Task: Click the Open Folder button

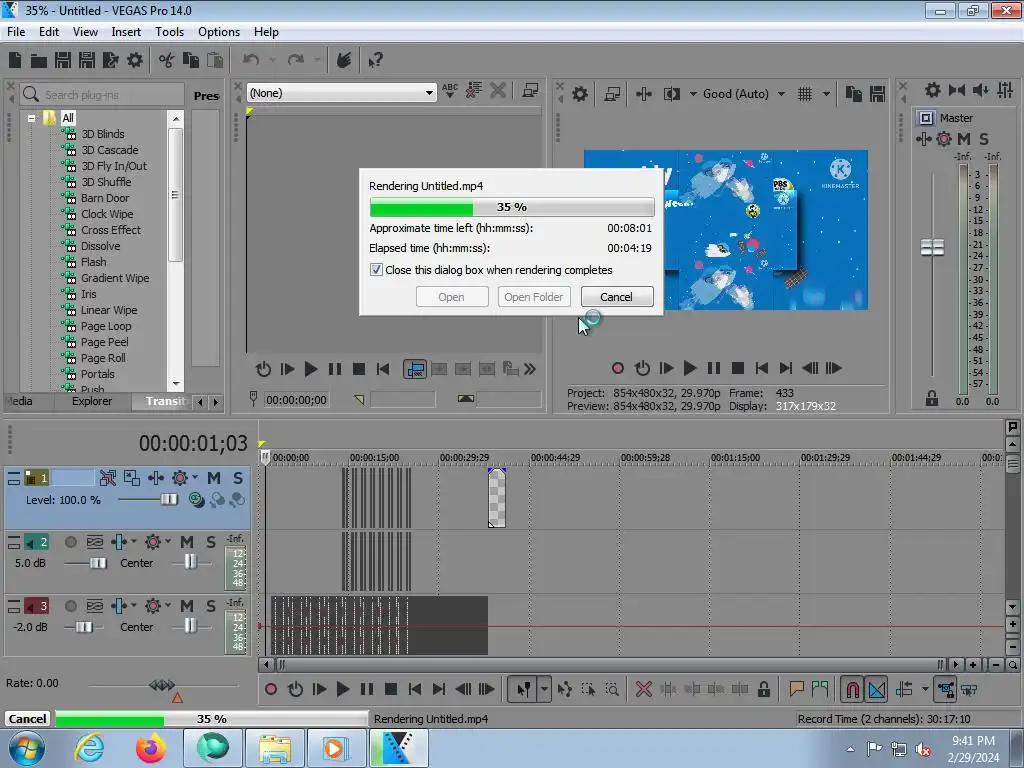Action: (534, 297)
